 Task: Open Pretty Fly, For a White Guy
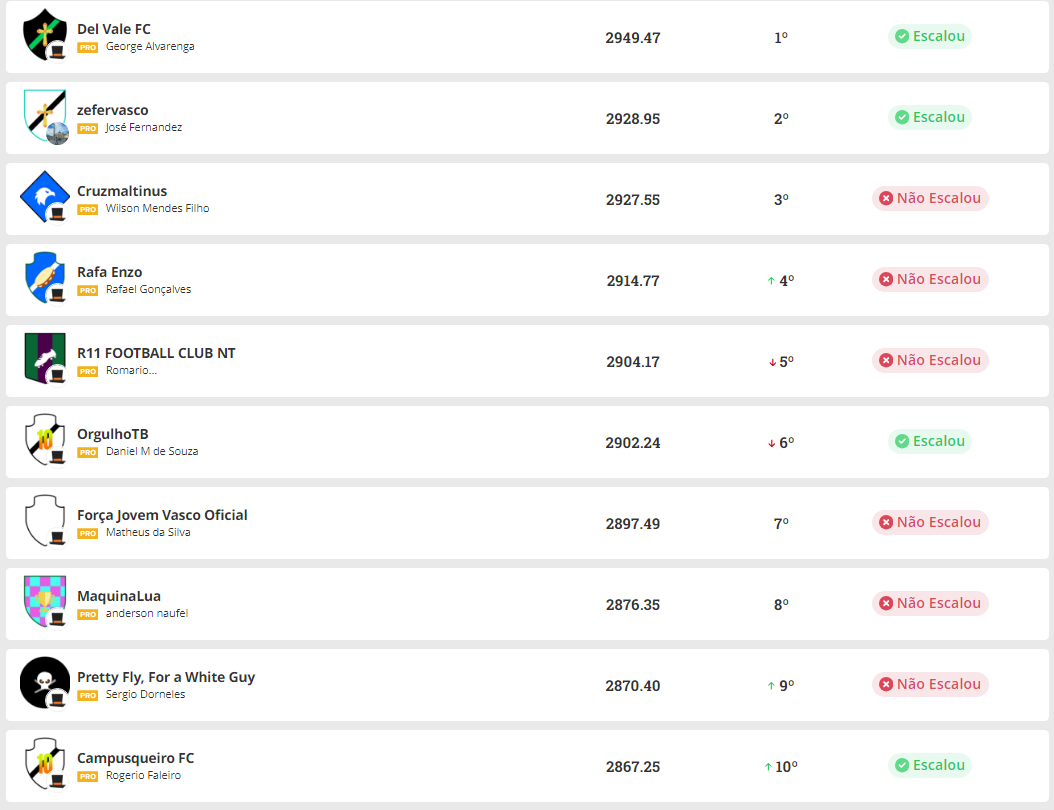tap(166, 677)
